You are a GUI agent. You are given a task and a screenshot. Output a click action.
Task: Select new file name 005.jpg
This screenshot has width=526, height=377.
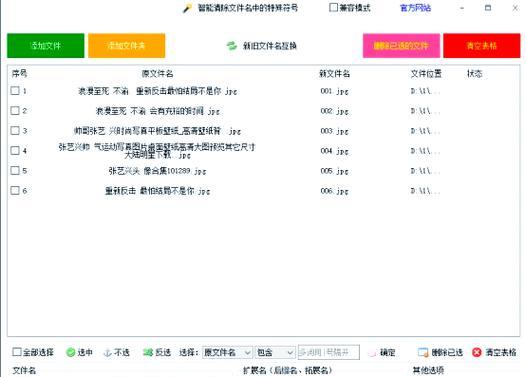click(x=334, y=171)
